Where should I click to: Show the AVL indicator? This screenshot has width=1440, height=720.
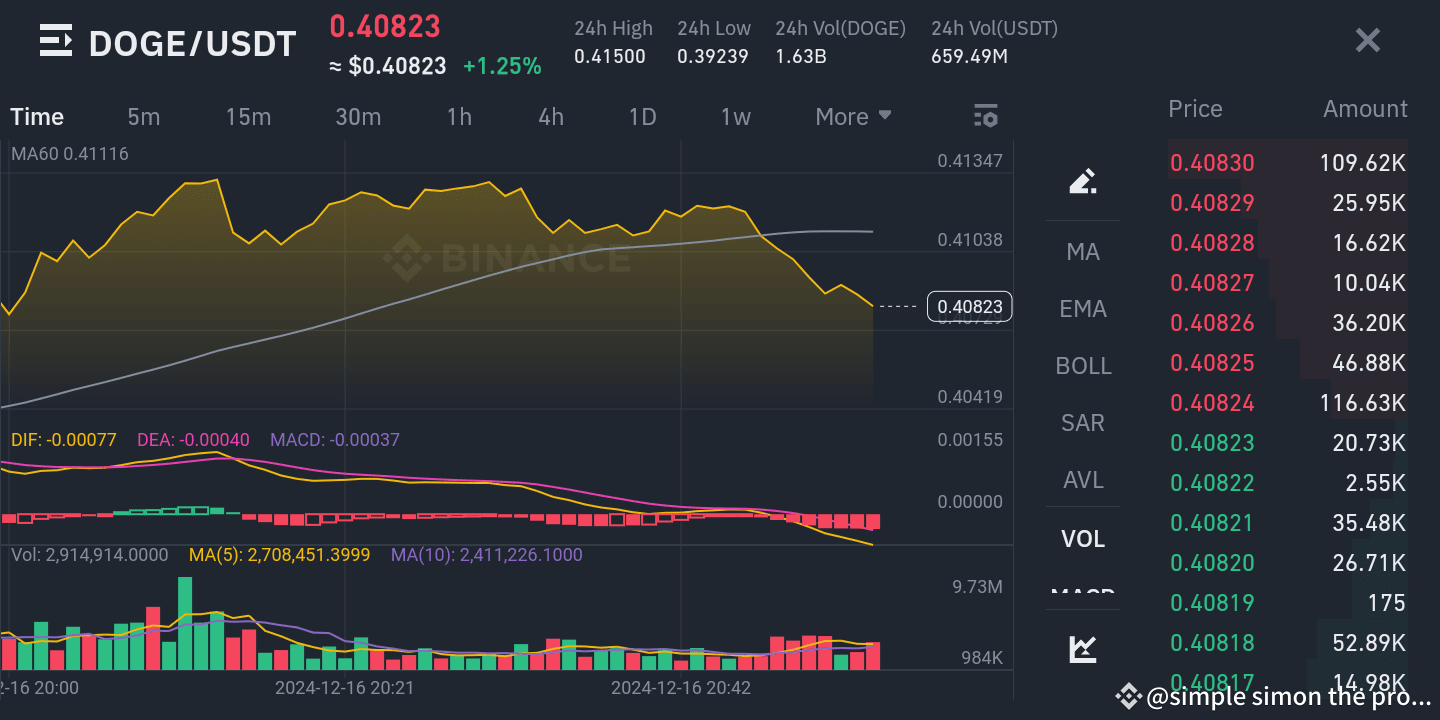(x=1083, y=479)
